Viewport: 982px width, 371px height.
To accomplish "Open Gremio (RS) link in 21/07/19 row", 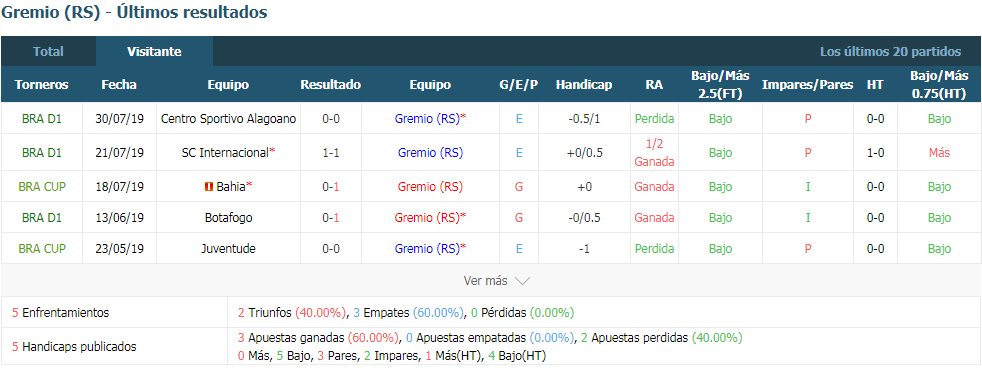I will [430, 152].
